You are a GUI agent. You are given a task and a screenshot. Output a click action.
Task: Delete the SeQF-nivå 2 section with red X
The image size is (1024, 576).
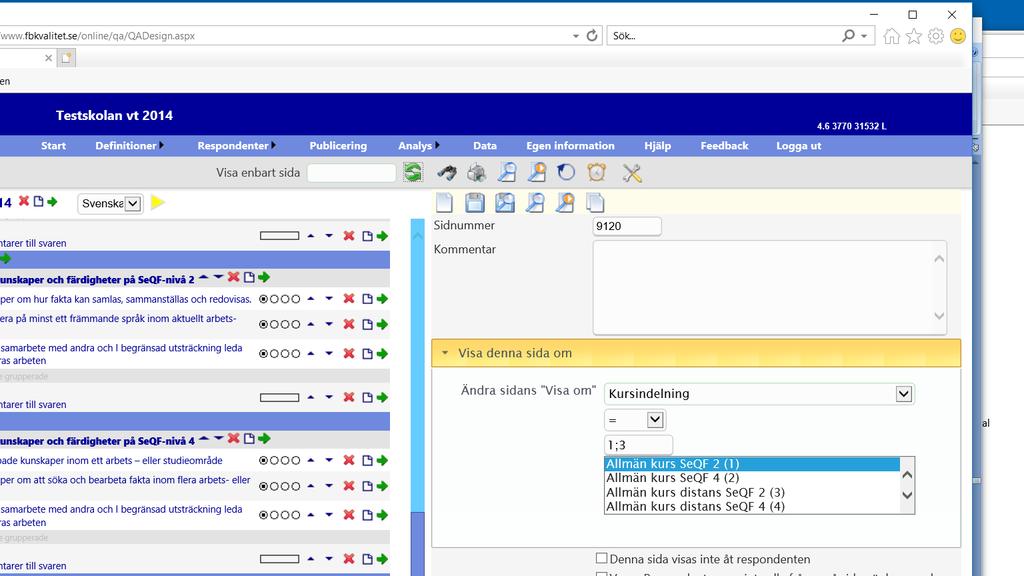point(233,277)
